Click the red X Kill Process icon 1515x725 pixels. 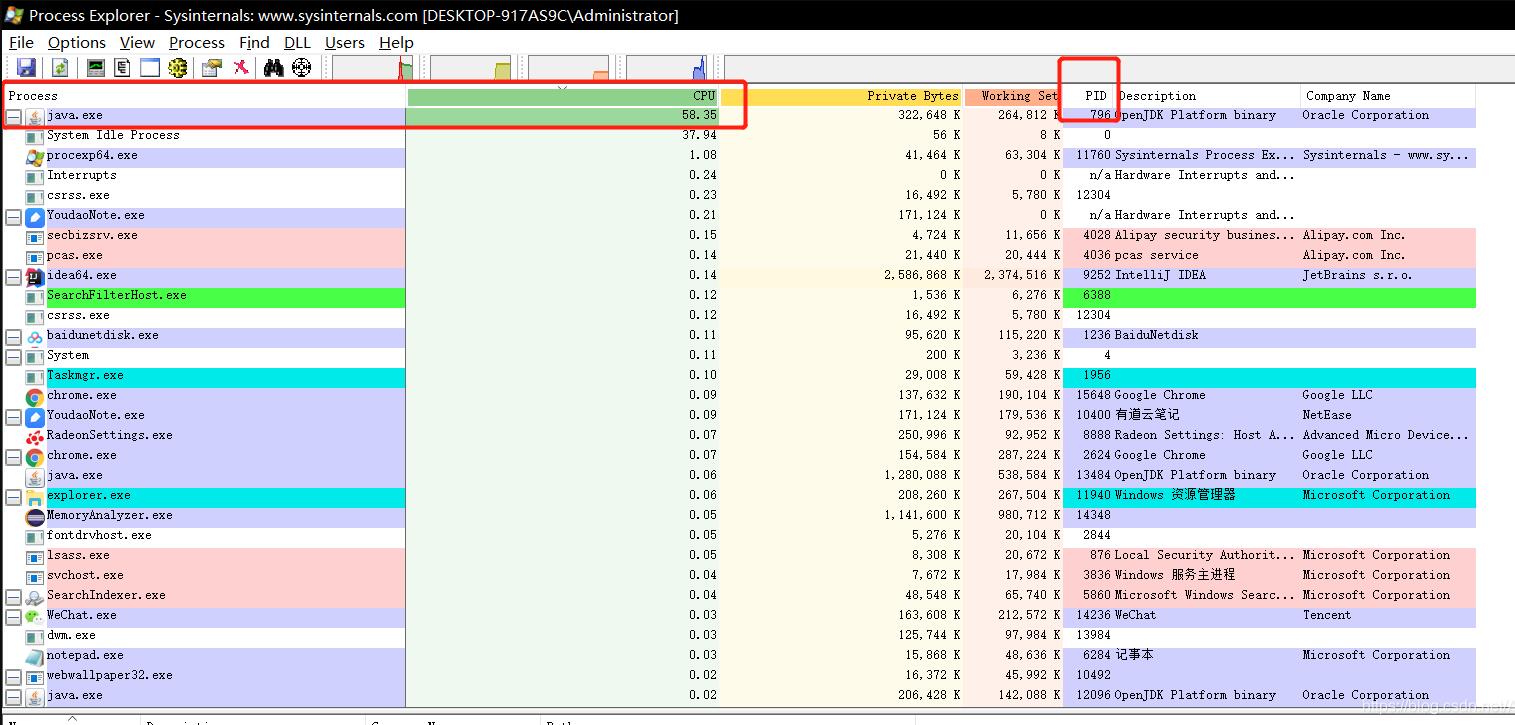(241, 68)
